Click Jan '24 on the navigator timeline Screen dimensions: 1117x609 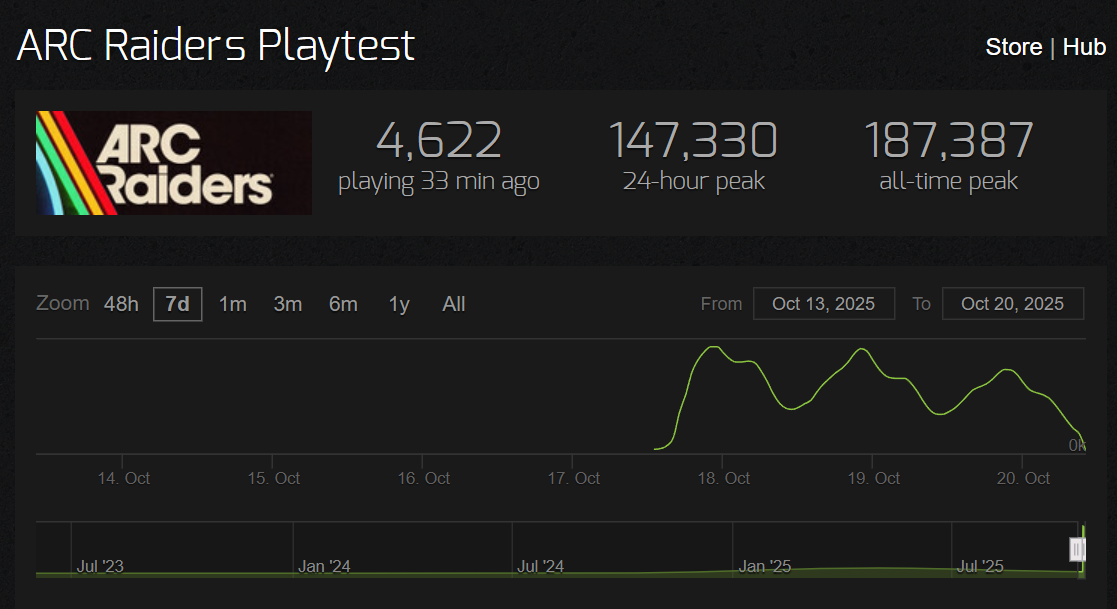coord(324,566)
